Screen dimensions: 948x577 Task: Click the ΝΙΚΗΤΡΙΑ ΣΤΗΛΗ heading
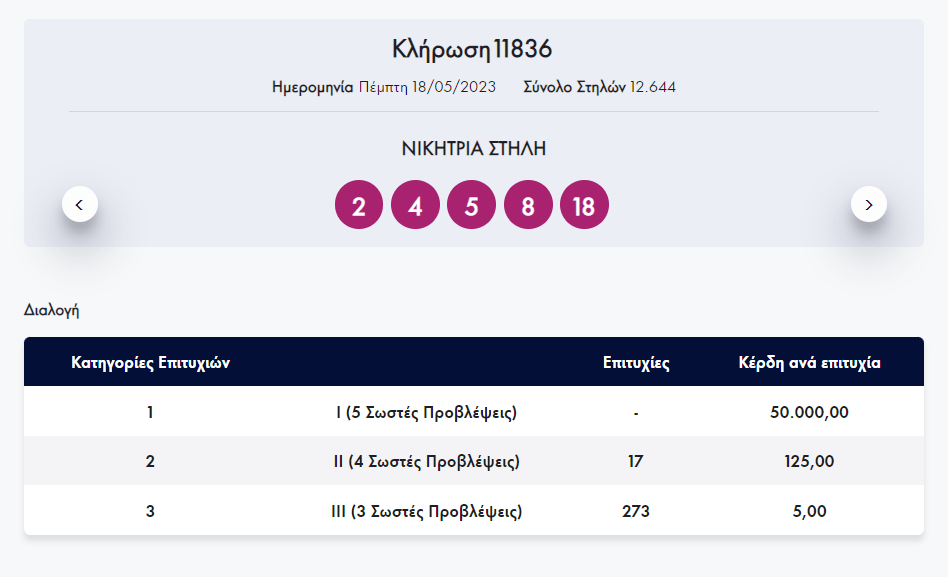click(x=474, y=149)
